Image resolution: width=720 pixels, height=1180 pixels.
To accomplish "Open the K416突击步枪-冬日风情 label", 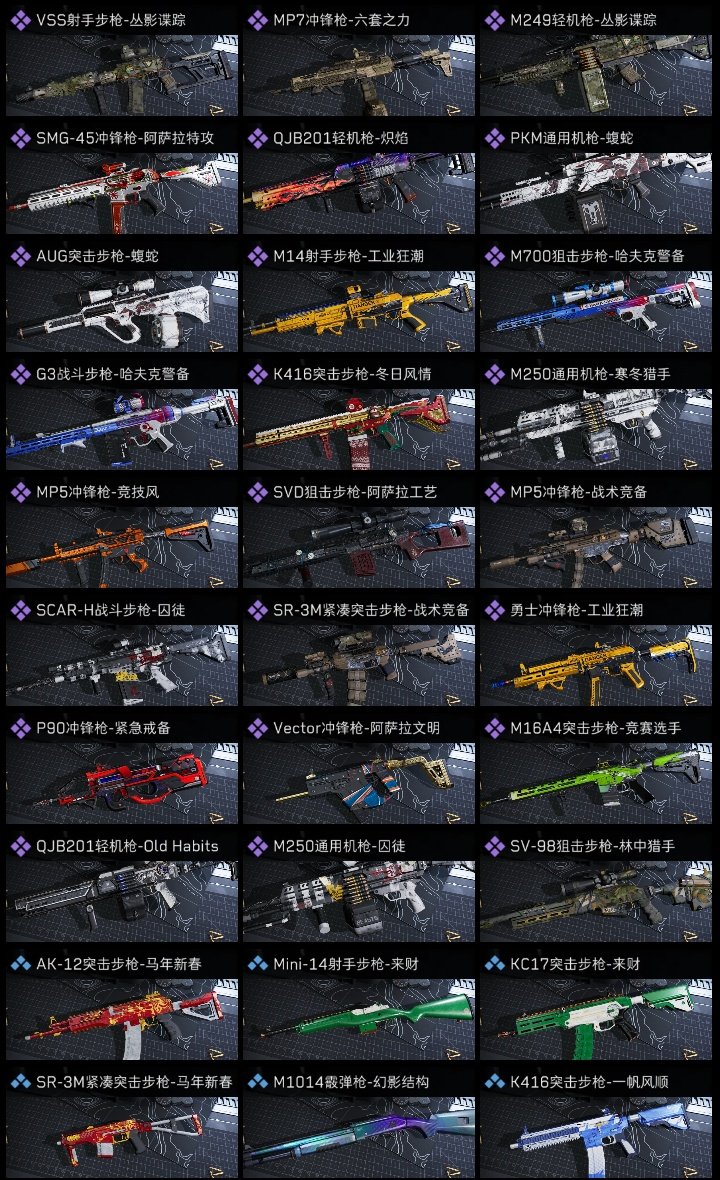I will point(351,374).
